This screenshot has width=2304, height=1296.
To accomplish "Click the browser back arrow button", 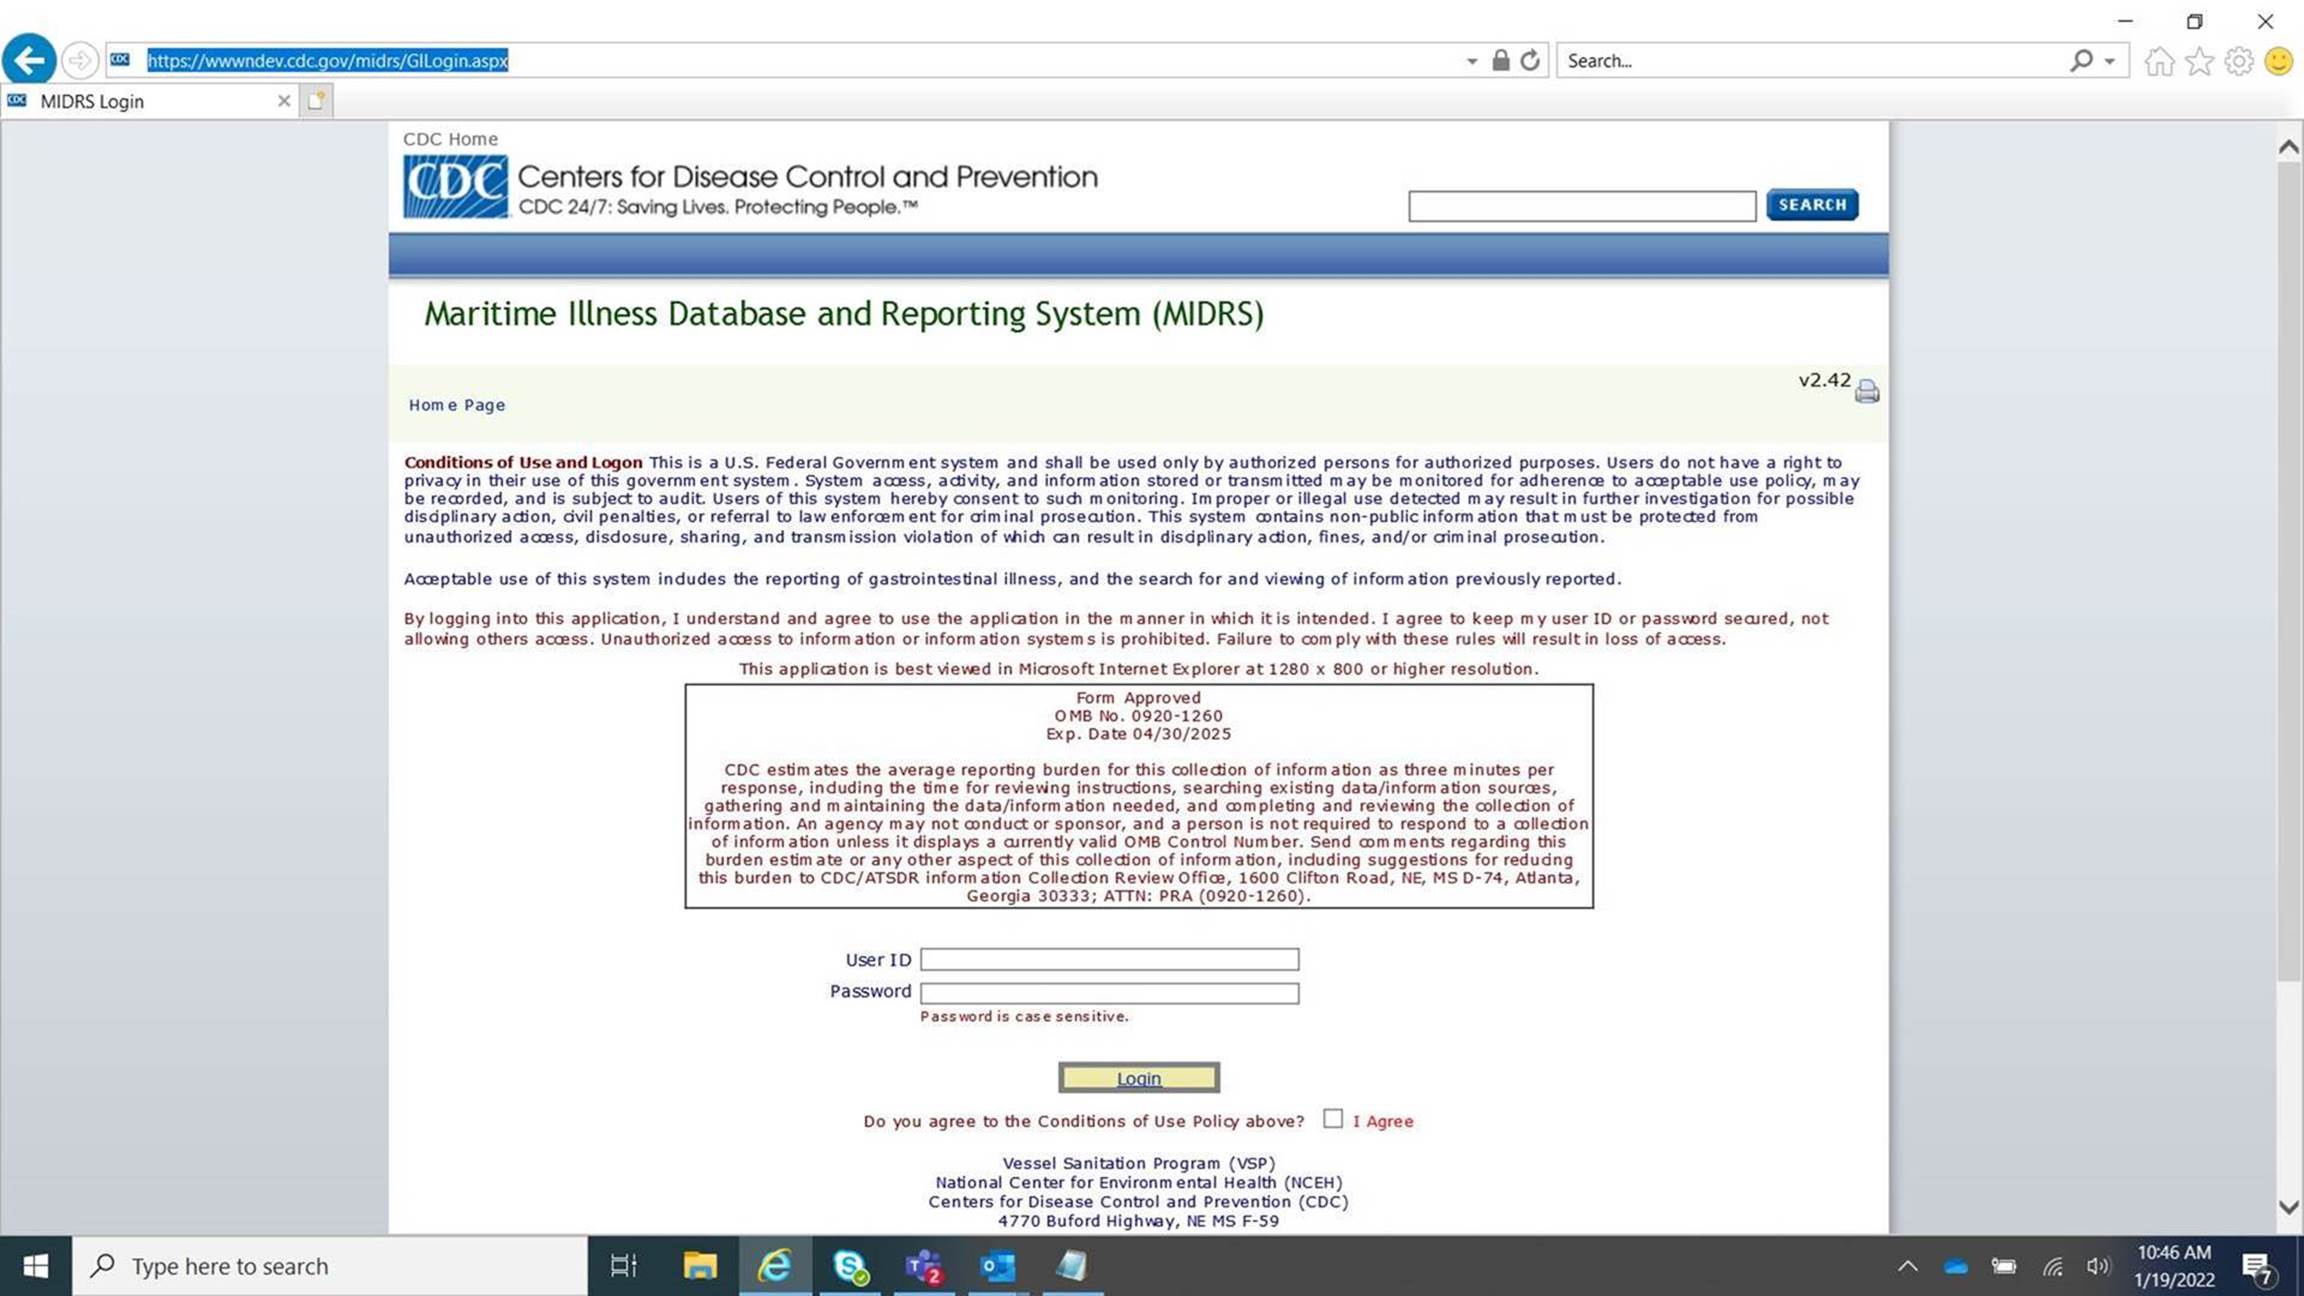I will click(29, 60).
